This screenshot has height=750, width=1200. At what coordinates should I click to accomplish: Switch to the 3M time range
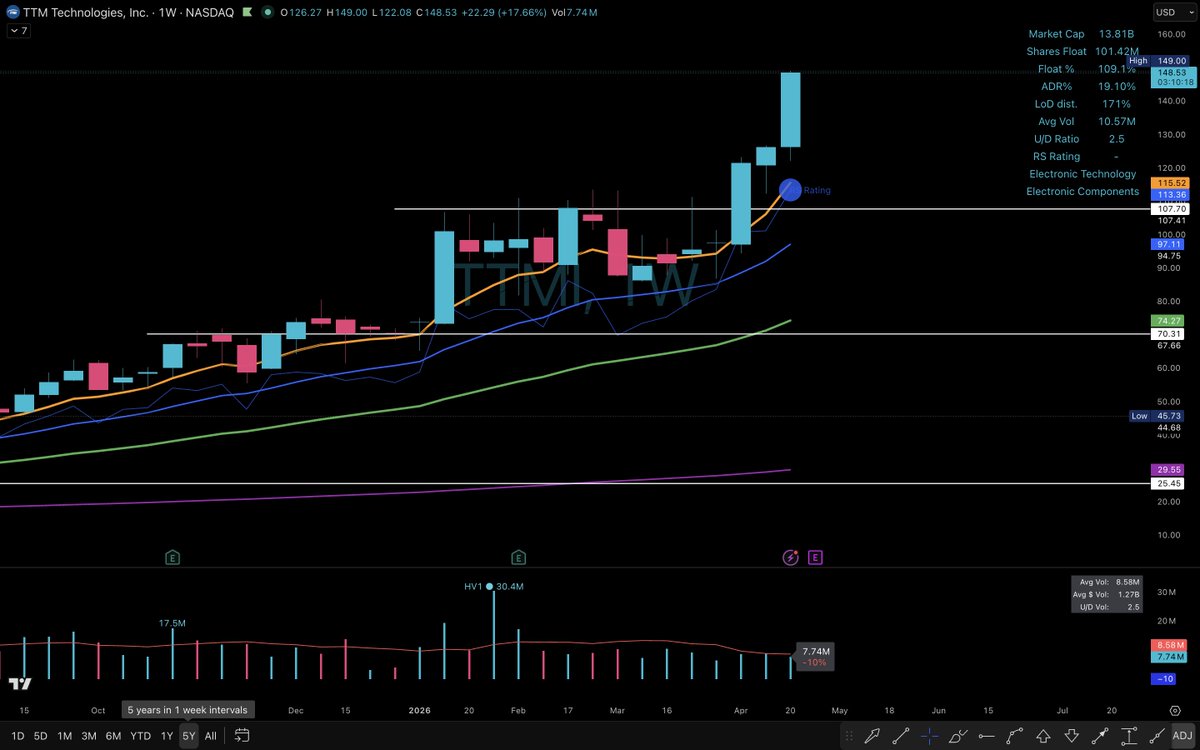89,736
